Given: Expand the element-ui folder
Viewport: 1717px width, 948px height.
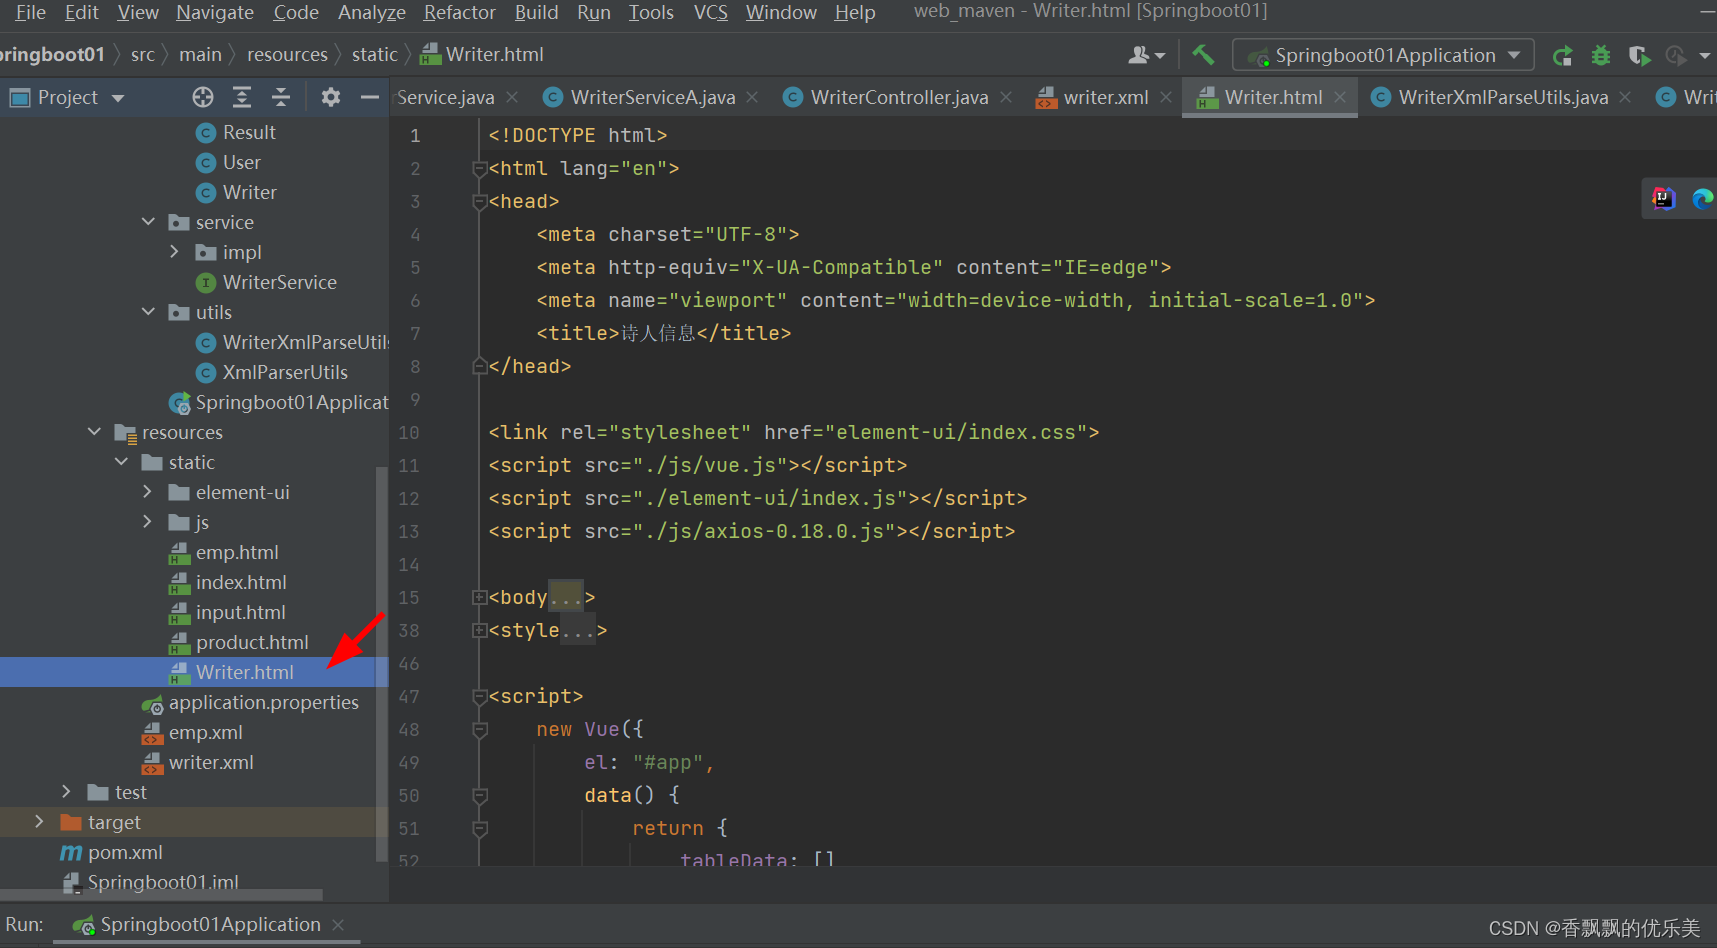Looking at the screenshot, I should [148, 491].
